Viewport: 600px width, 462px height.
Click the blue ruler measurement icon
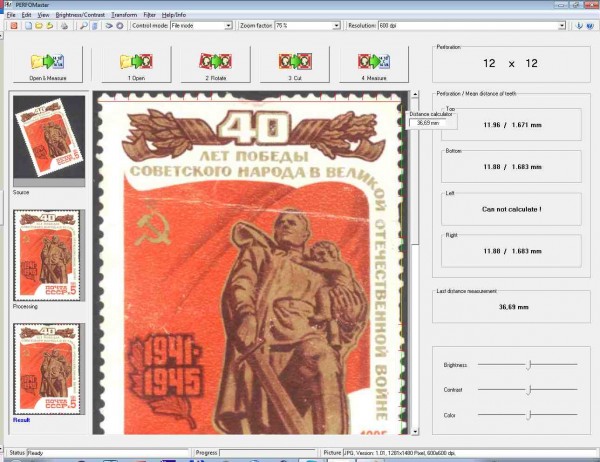pyautogui.click(x=95, y=26)
